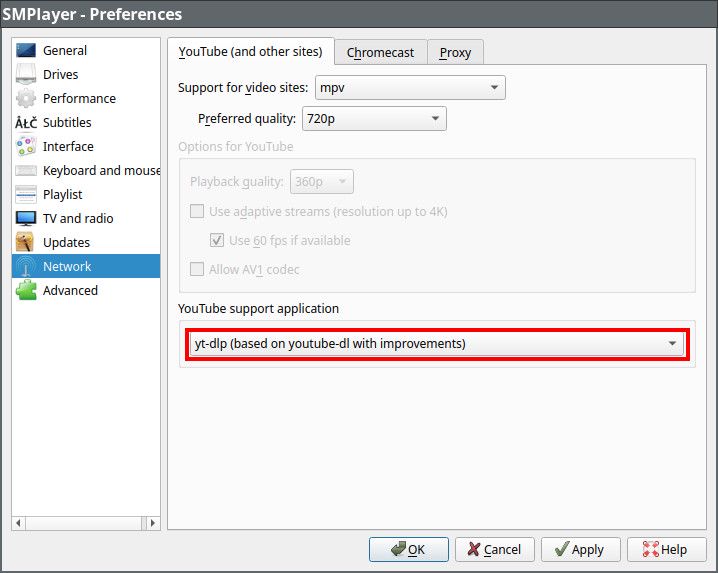Image resolution: width=718 pixels, height=573 pixels.
Task: Click the Playlist icon in sidebar
Action: (26, 195)
